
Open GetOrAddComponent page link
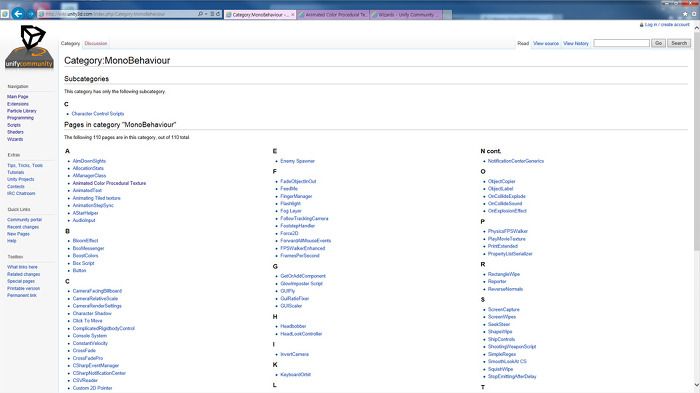click(x=303, y=276)
